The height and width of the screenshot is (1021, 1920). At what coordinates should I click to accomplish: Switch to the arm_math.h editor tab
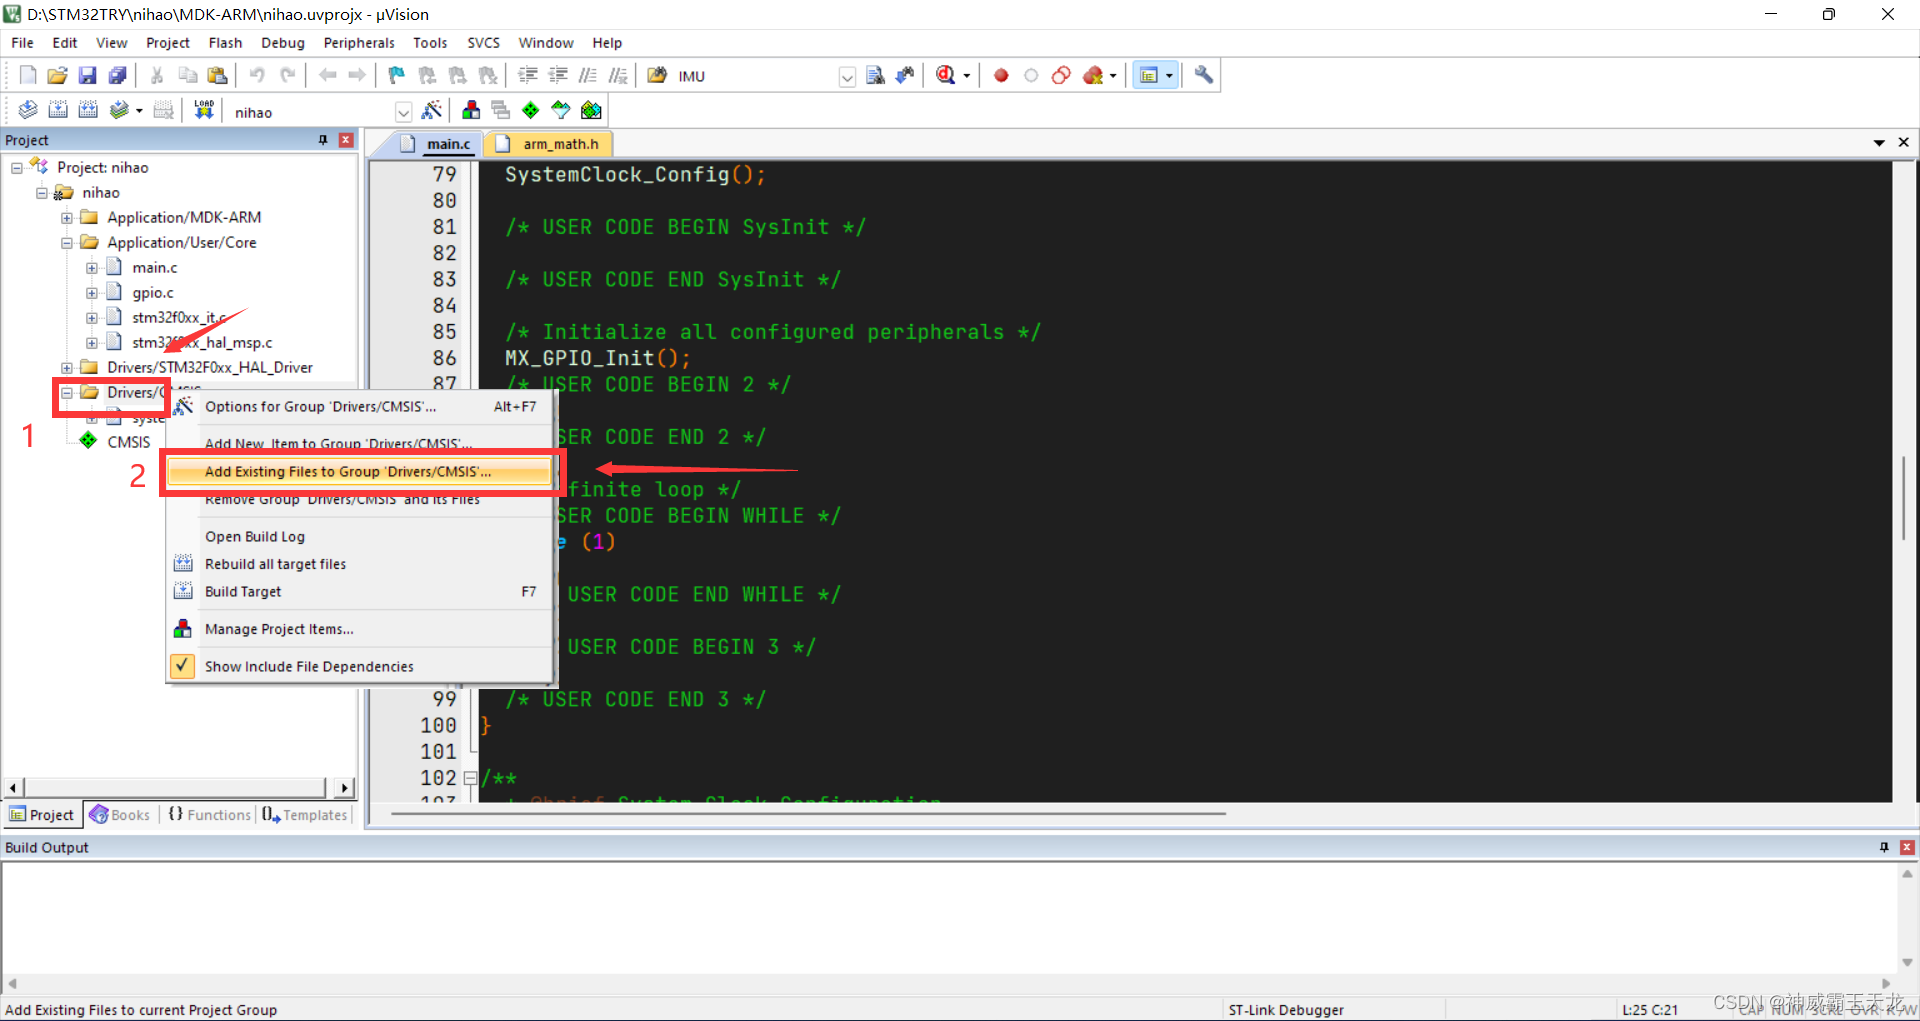coord(549,144)
